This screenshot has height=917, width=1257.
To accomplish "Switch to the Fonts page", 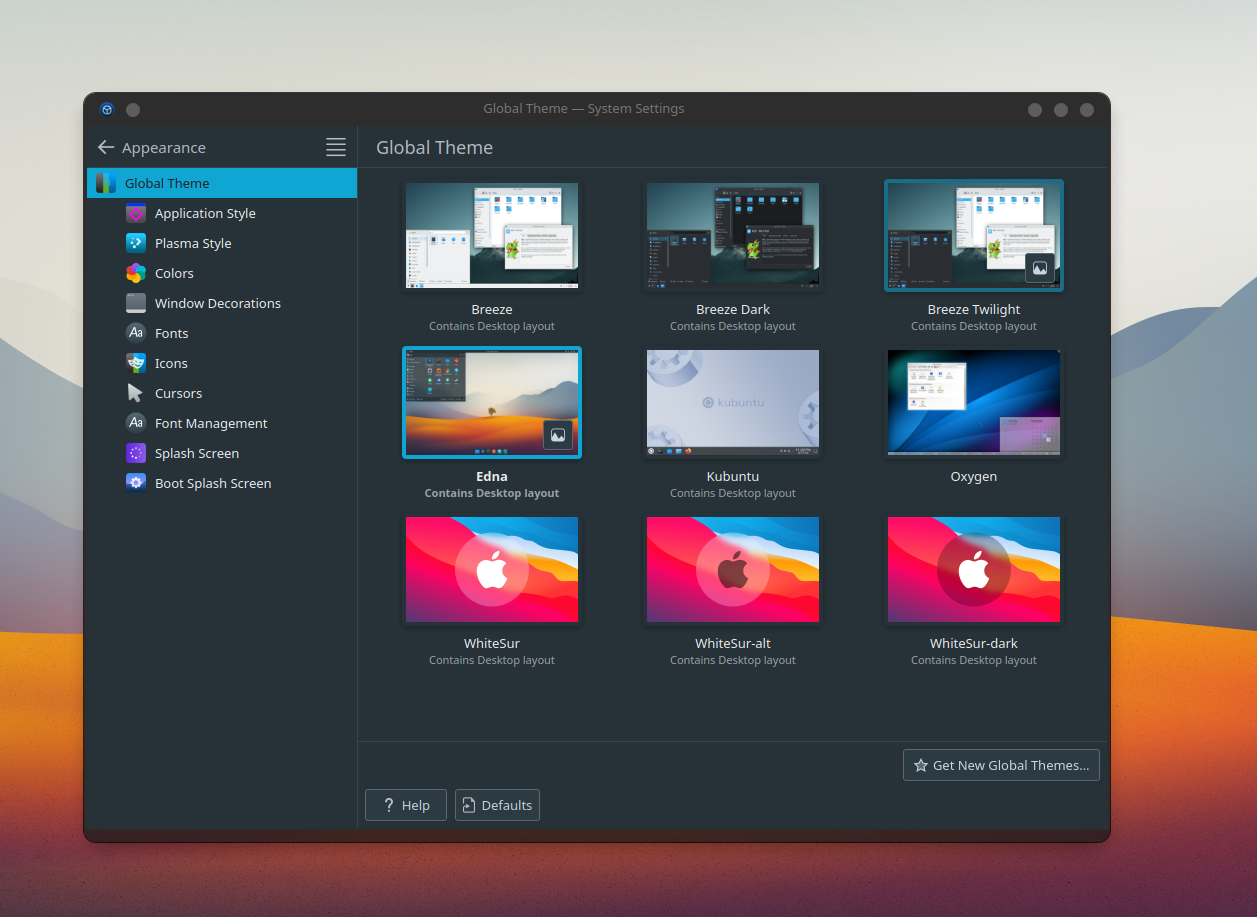I will [x=222, y=333].
